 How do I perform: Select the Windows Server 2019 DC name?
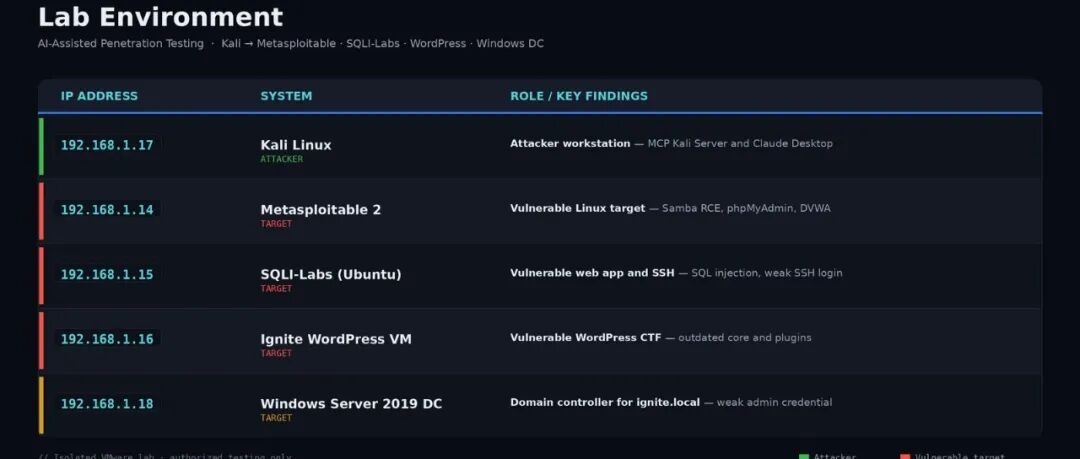coord(351,404)
